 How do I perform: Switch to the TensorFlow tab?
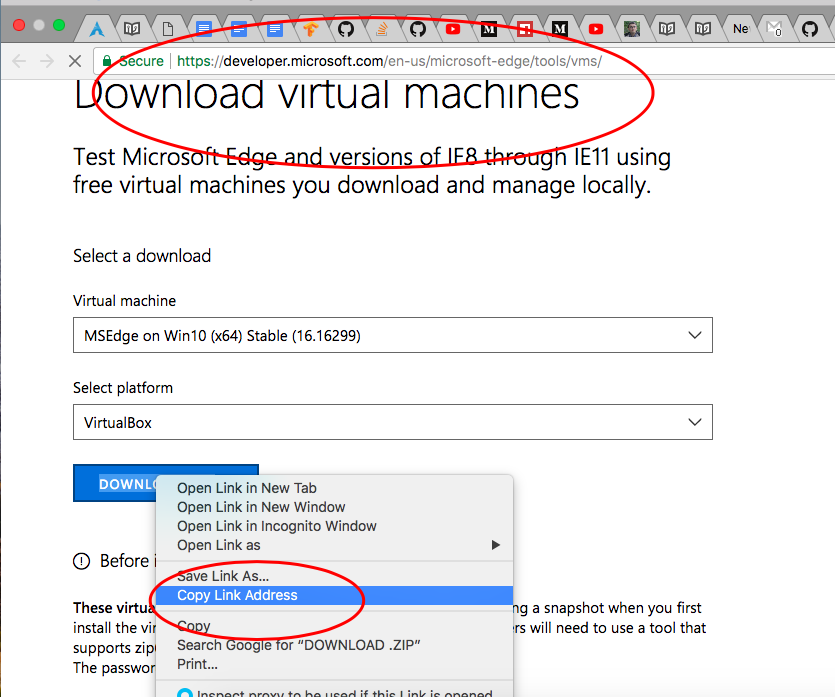coord(310,29)
